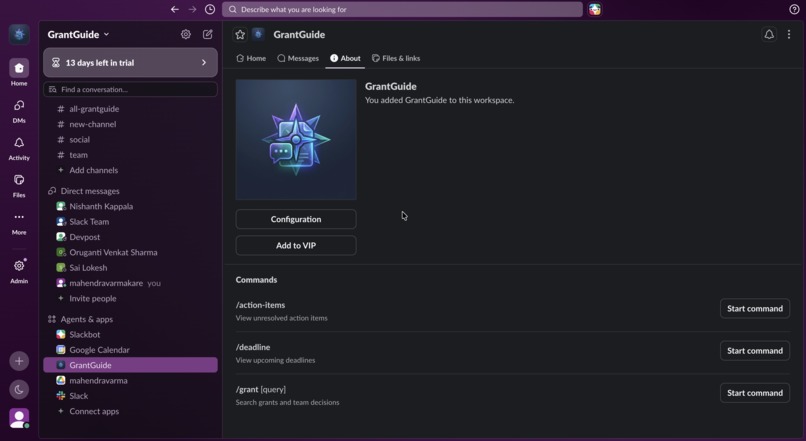The height and width of the screenshot is (441, 806).
Task: Click the GrantGuide app logo image
Action: (x=296, y=139)
